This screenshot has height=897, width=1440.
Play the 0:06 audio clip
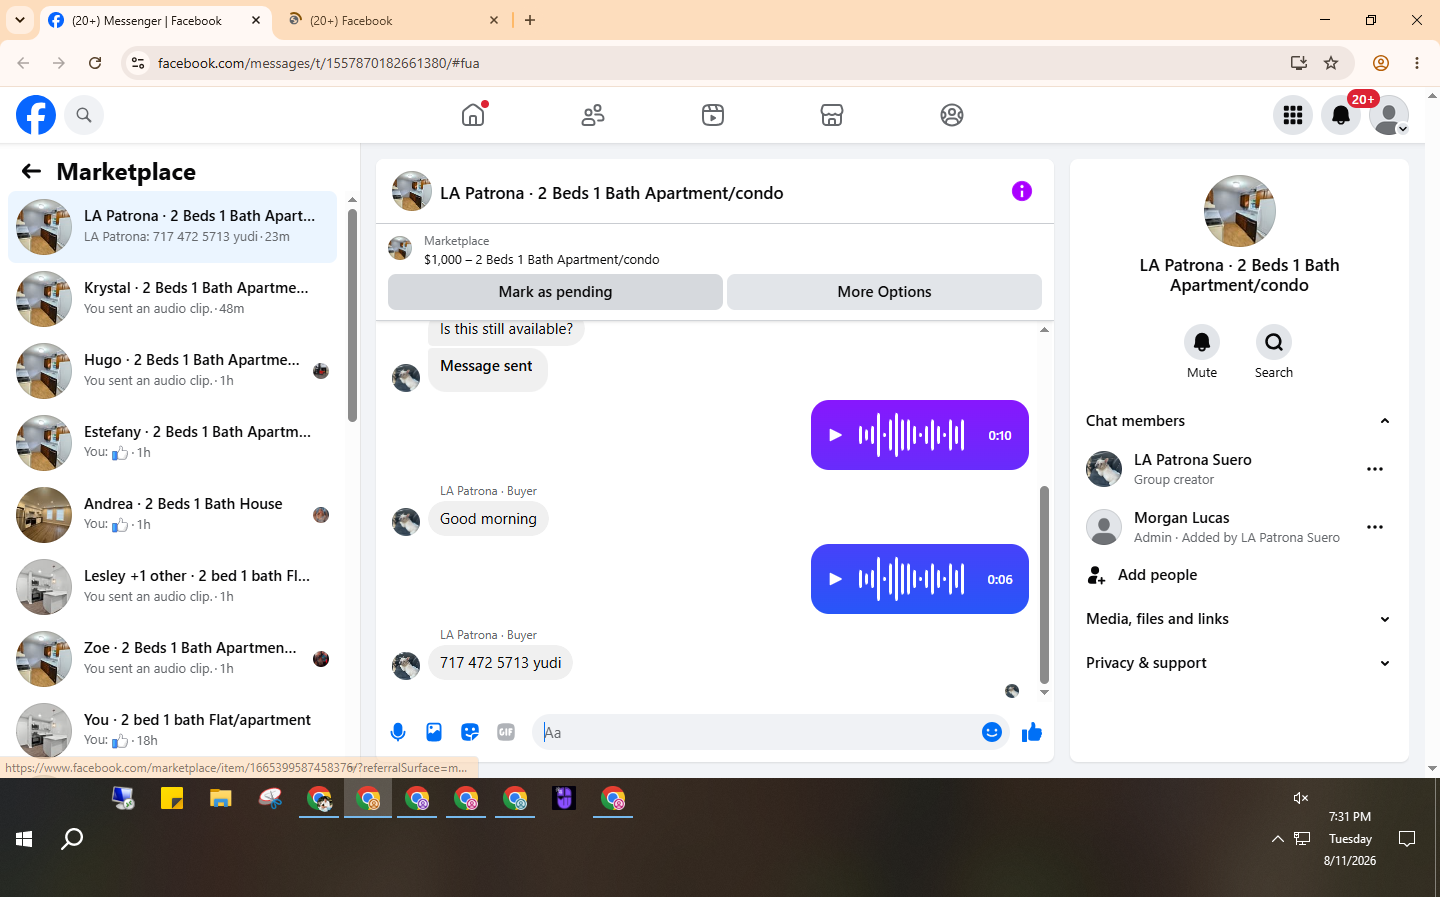835,579
